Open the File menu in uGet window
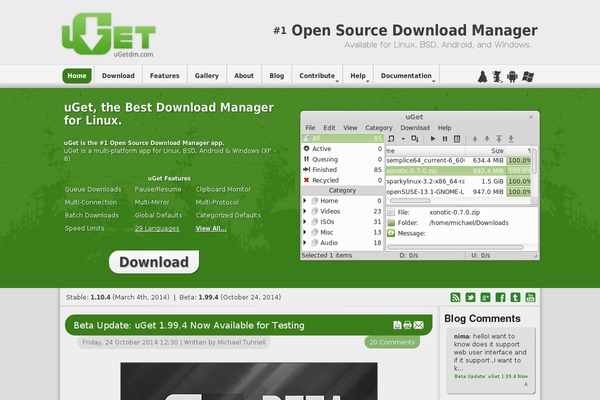The width and height of the screenshot is (600, 400). (310, 128)
